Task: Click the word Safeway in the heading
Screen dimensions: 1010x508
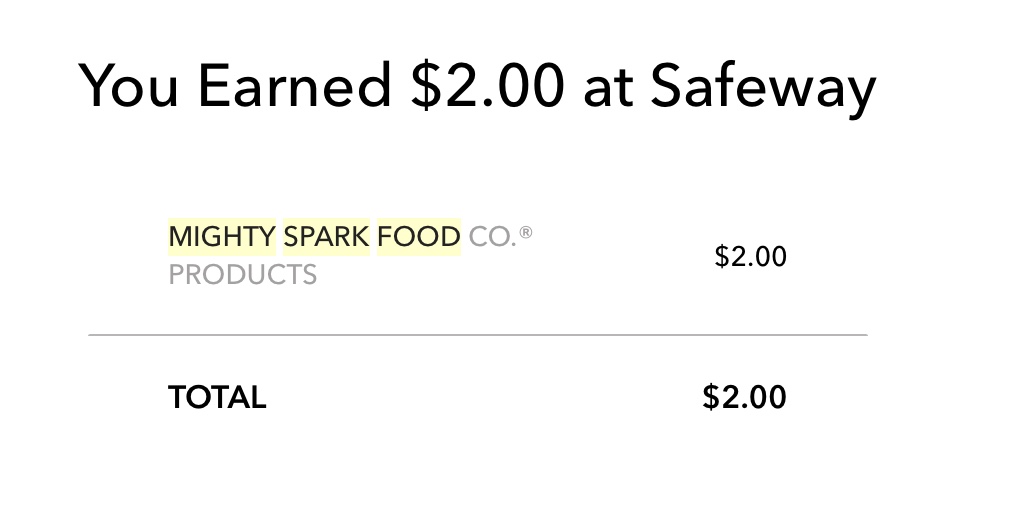Action: [763, 87]
